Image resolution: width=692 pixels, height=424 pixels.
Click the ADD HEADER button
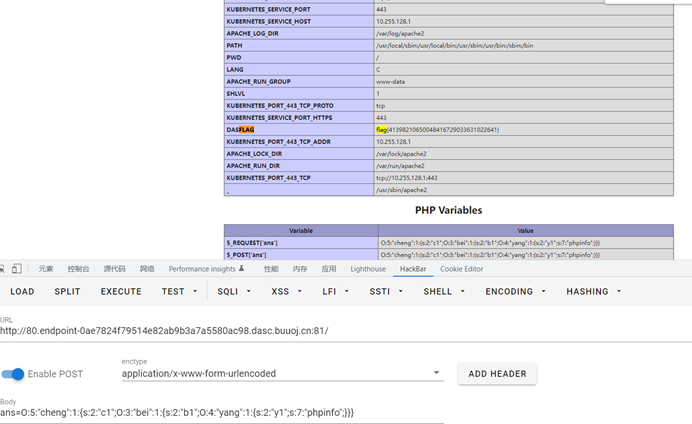pyautogui.click(x=497, y=374)
